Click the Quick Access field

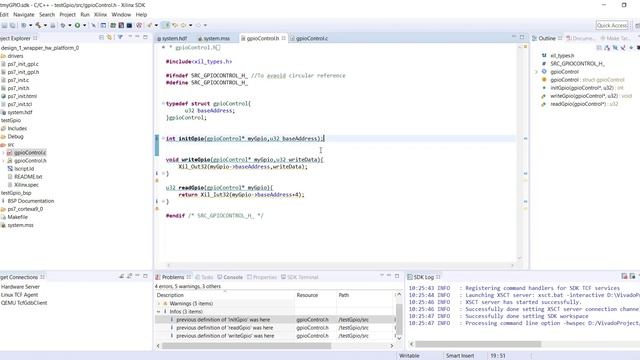[612, 25]
